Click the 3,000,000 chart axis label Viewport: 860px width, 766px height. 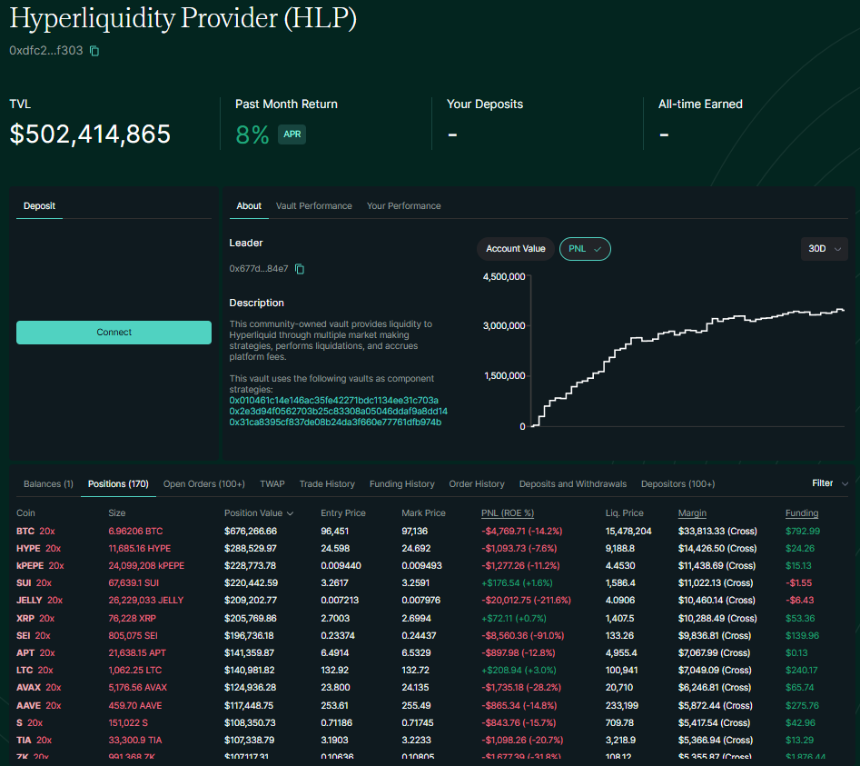point(504,326)
